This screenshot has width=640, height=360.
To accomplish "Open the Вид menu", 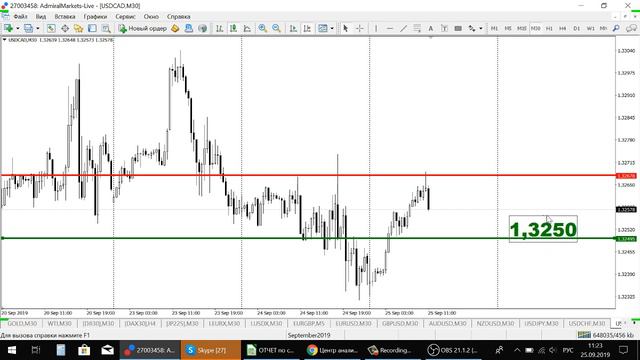I will pos(41,17).
